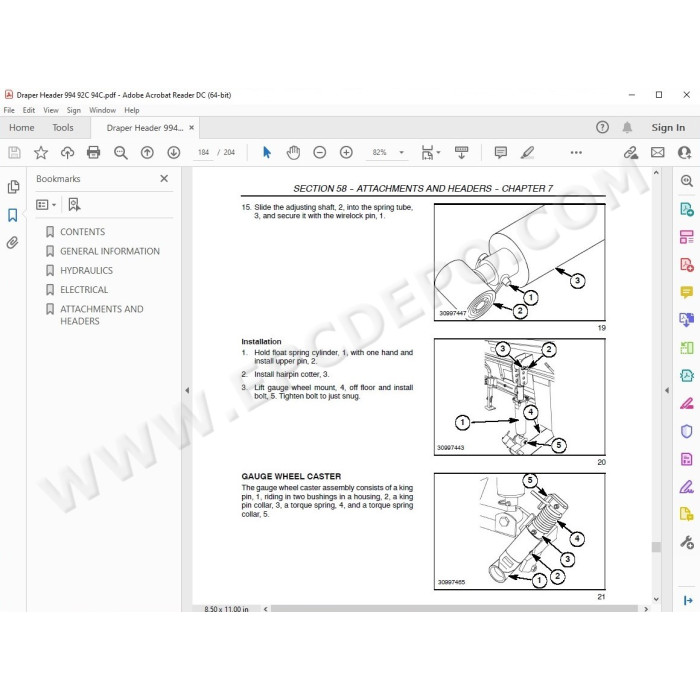Toggle the Bookmarks panel sidebar icon
The height and width of the screenshot is (700, 700).
coord(12,215)
